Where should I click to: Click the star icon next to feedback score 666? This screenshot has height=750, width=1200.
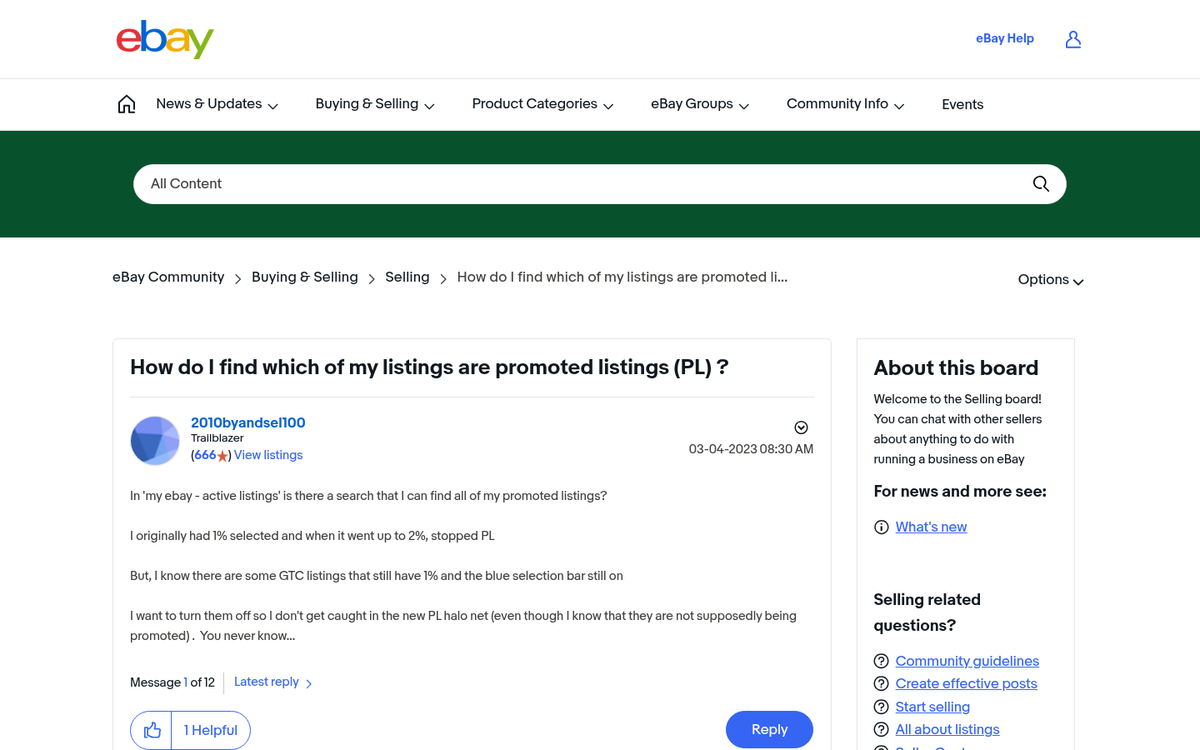[x=224, y=455]
